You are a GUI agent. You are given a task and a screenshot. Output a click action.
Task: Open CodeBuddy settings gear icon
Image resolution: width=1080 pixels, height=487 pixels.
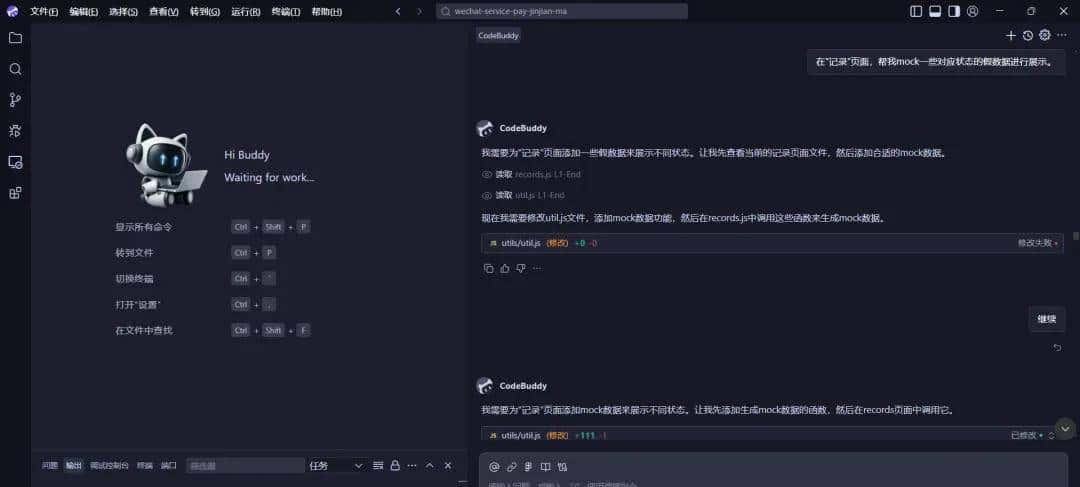pyautogui.click(x=1045, y=35)
